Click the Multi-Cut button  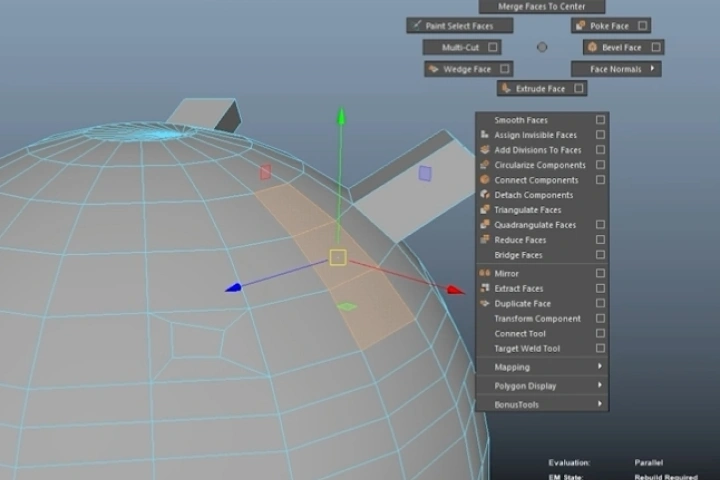click(x=462, y=47)
